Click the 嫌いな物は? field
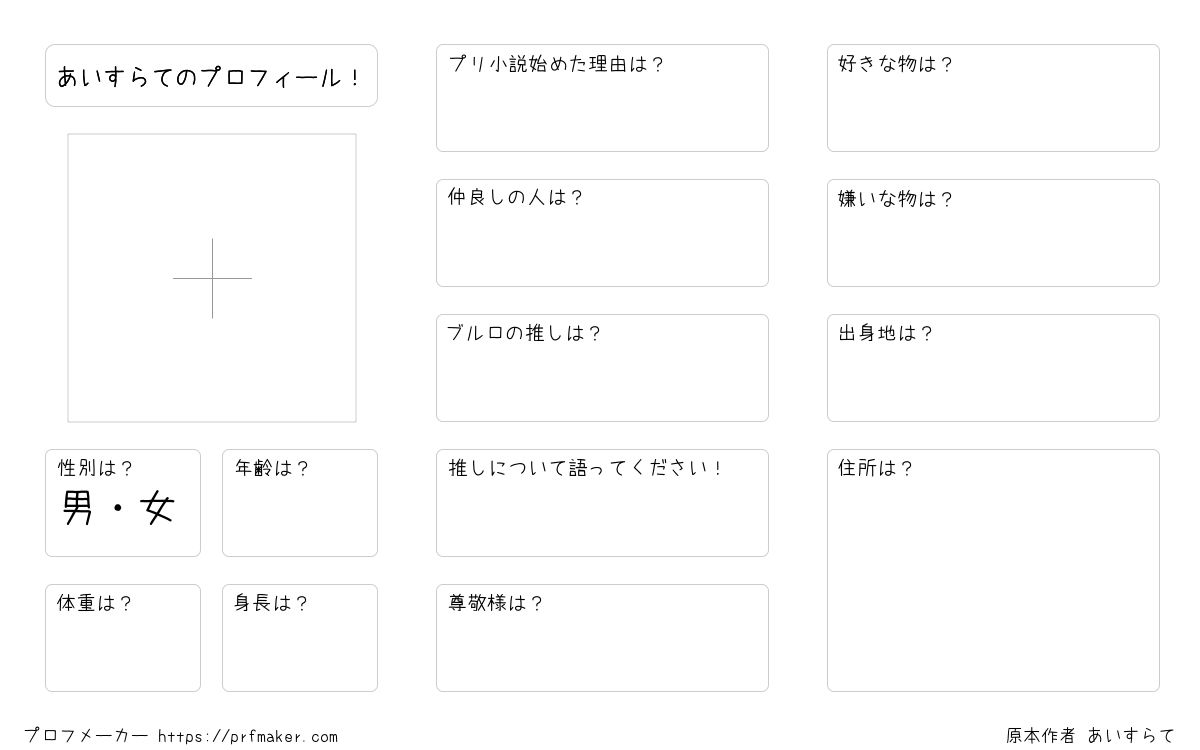1200x750 pixels. pyautogui.click(x=993, y=233)
